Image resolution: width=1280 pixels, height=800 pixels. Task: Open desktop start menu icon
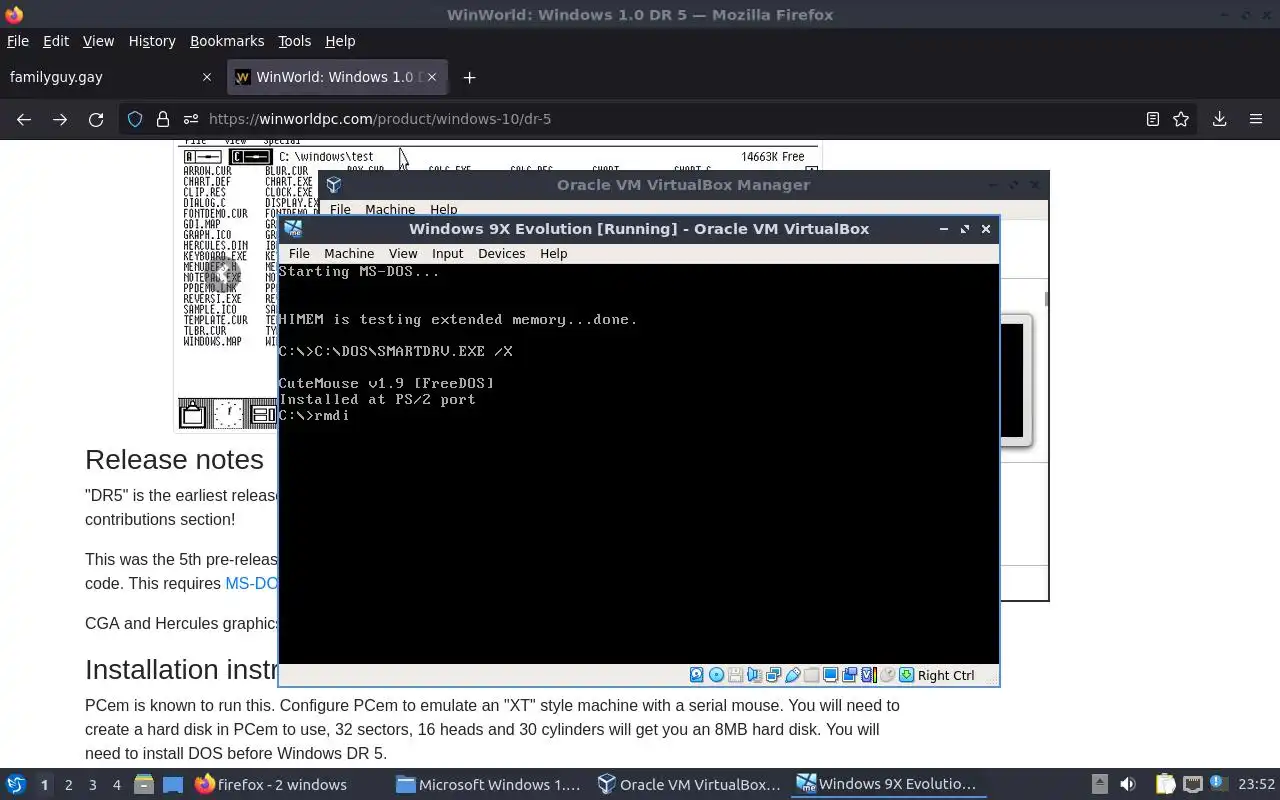point(16,785)
